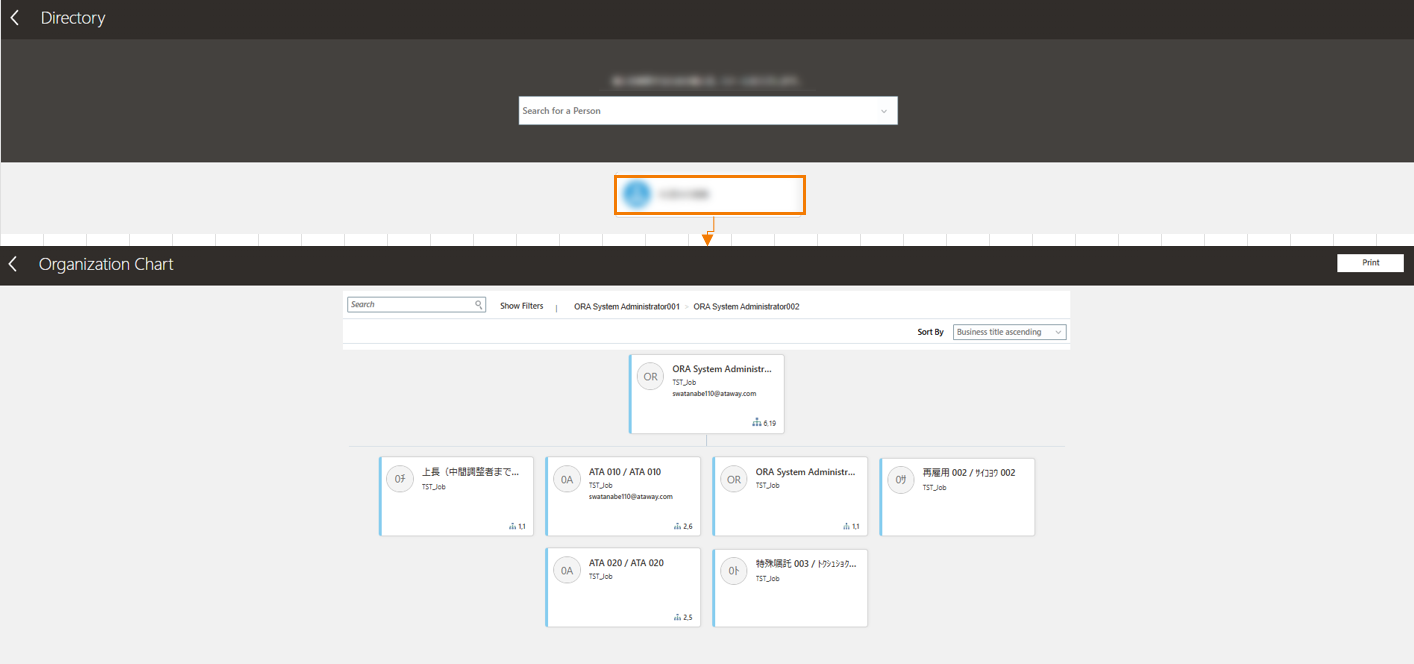The image size is (1414, 664).
Task: Click the magnifier icon in the Search box
Action: [x=478, y=304]
